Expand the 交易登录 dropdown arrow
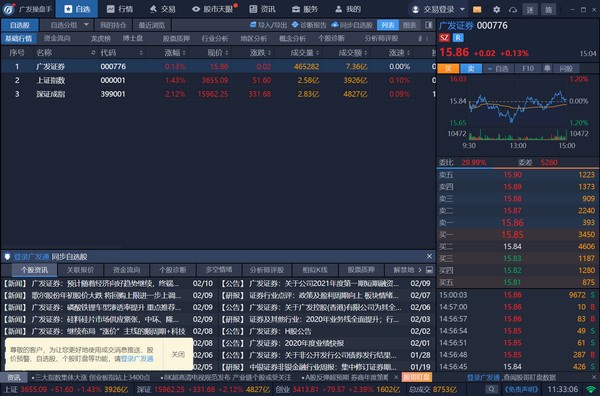The height and width of the screenshot is (396, 600). click(462, 9)
